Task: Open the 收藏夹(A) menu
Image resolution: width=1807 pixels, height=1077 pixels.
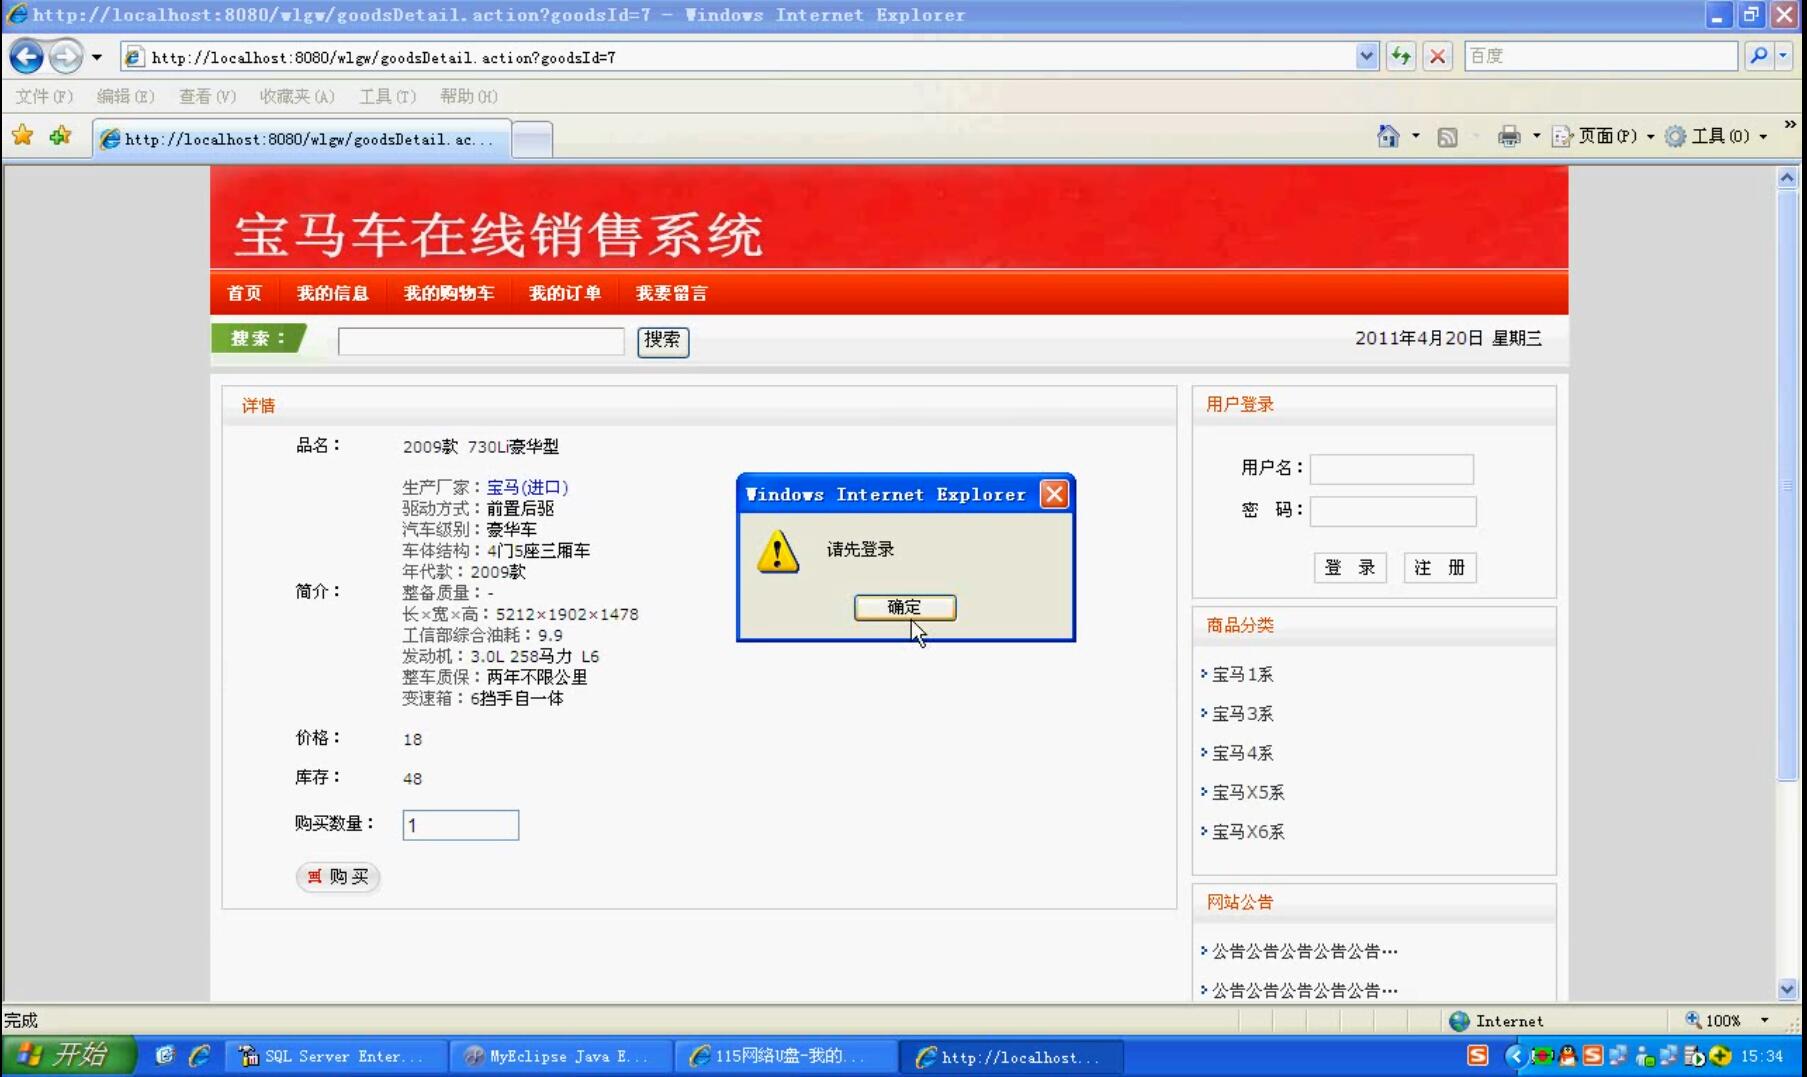Action: click(297, 96)
